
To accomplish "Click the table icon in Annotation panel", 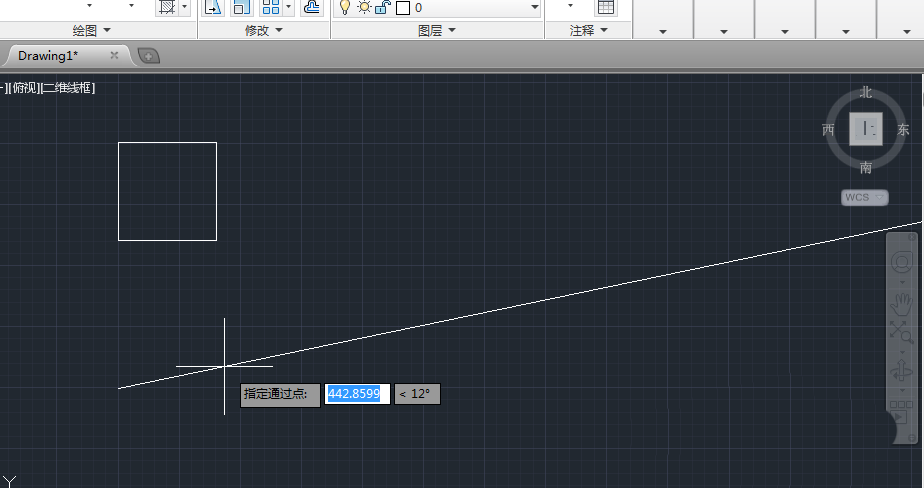I will (606, 7).
